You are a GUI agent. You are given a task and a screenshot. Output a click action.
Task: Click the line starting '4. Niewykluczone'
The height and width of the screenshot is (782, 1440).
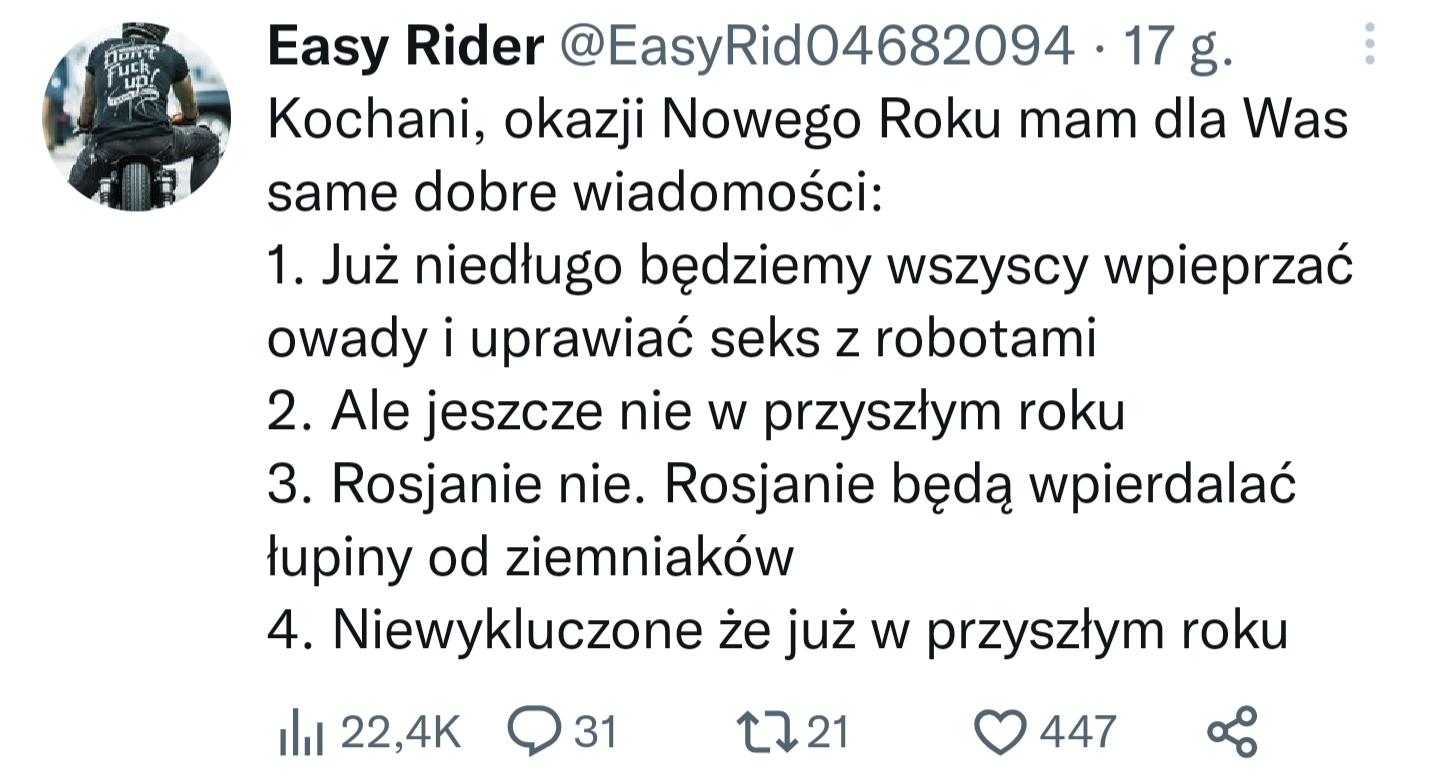point(777,631)
